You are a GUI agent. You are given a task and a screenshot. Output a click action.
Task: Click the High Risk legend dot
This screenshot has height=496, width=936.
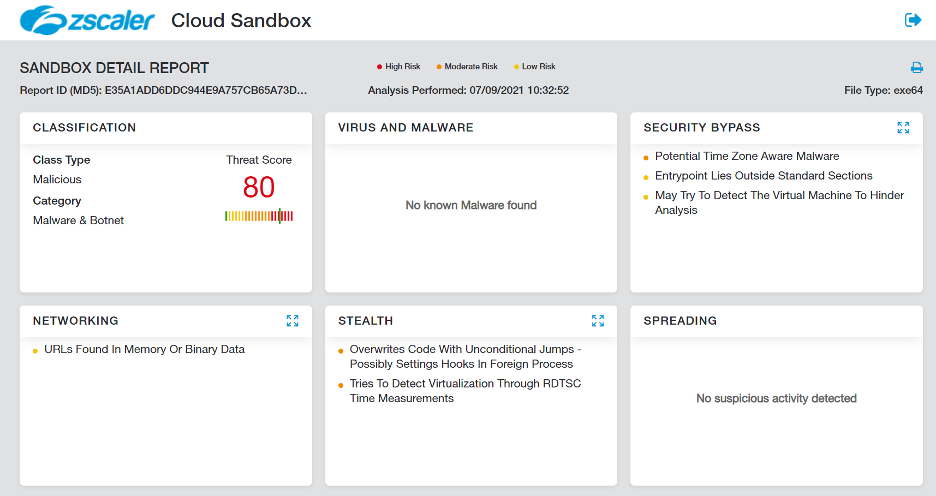[x=380, y=67]
